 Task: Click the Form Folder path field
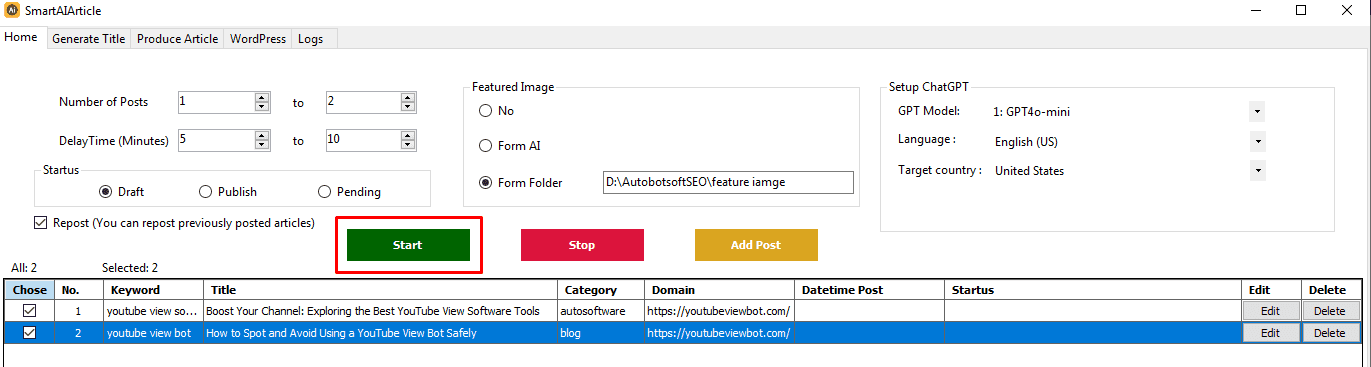click(x=728, y=182)
